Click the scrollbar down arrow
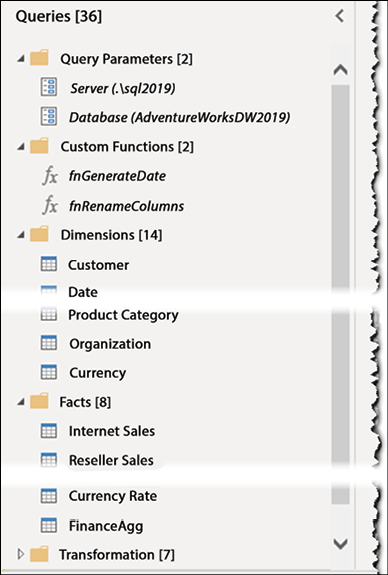This screenshot has width=388, height=575. tap(341, 543)
